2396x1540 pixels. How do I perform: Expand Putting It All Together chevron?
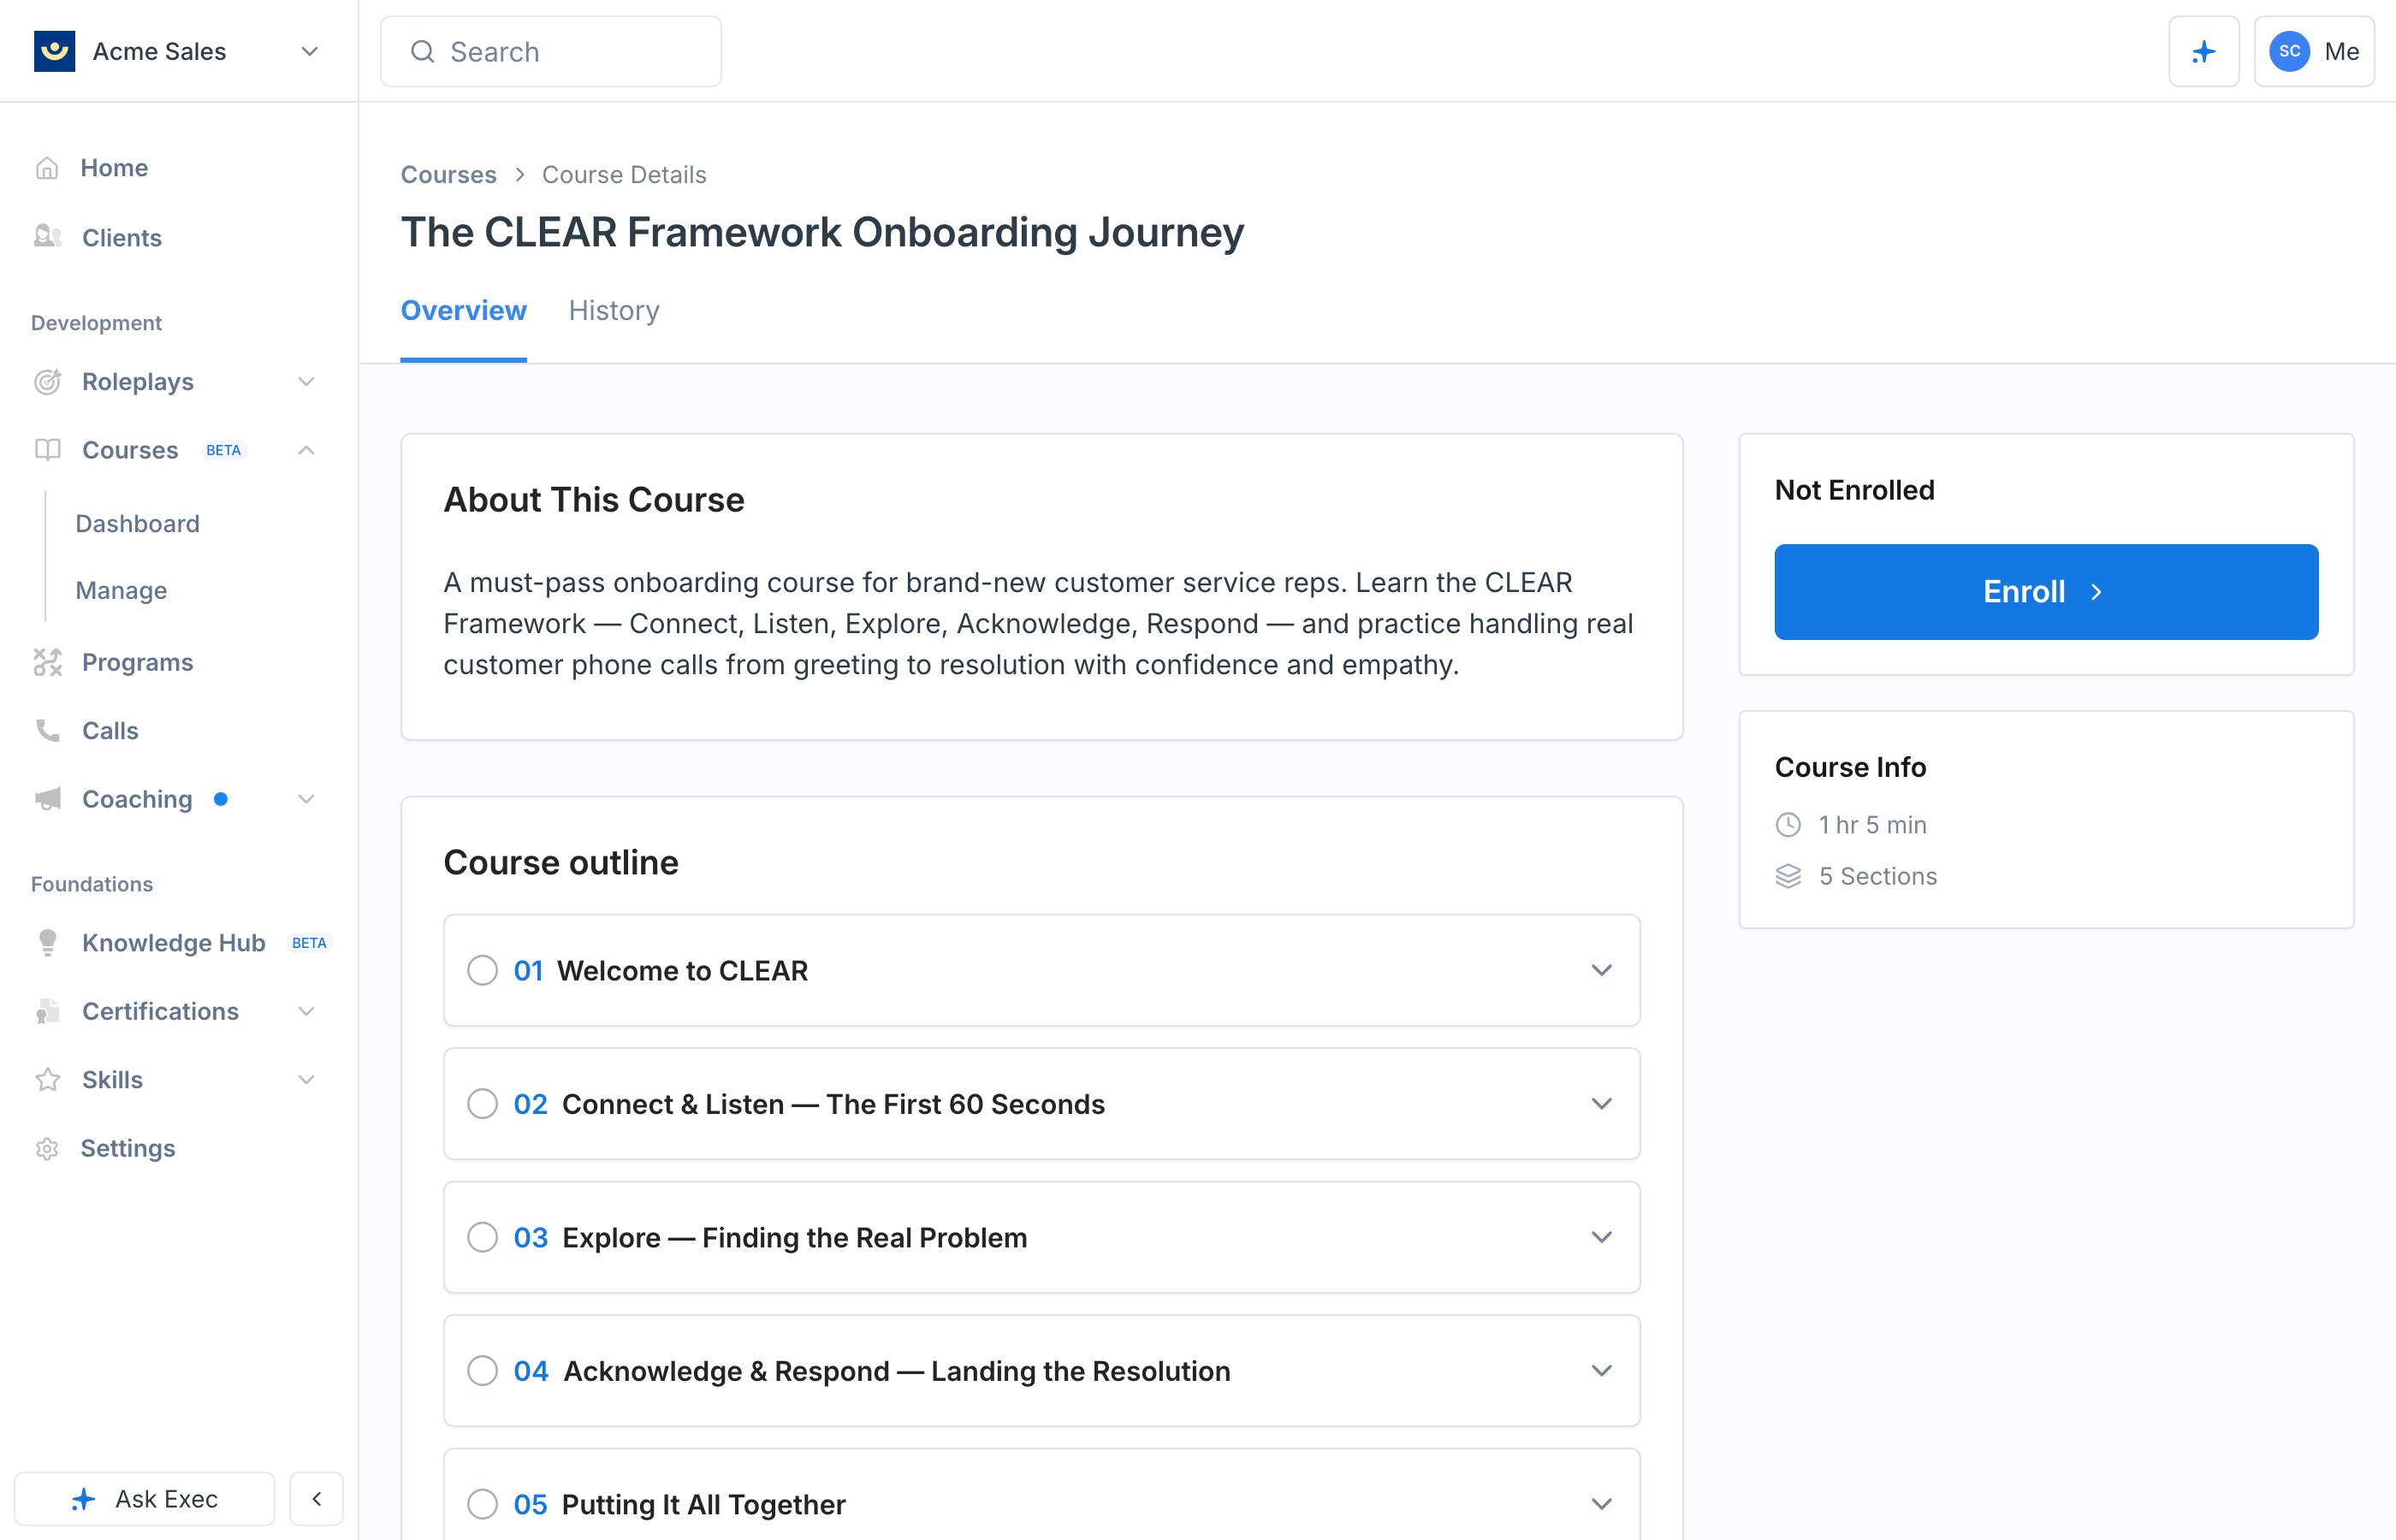(1602, 1504)
